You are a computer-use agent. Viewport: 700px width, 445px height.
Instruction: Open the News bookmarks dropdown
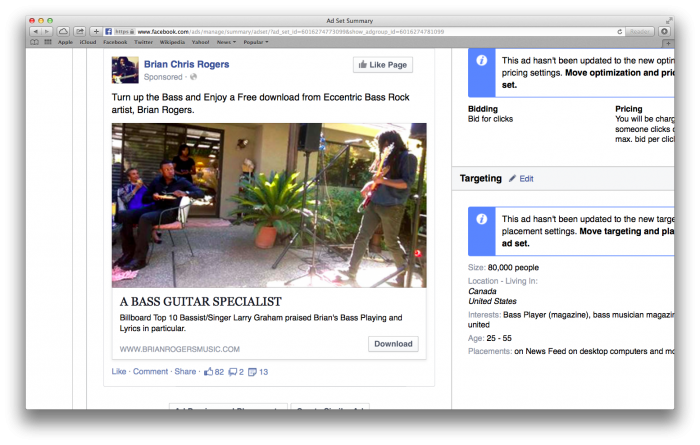tap(226, 42)
